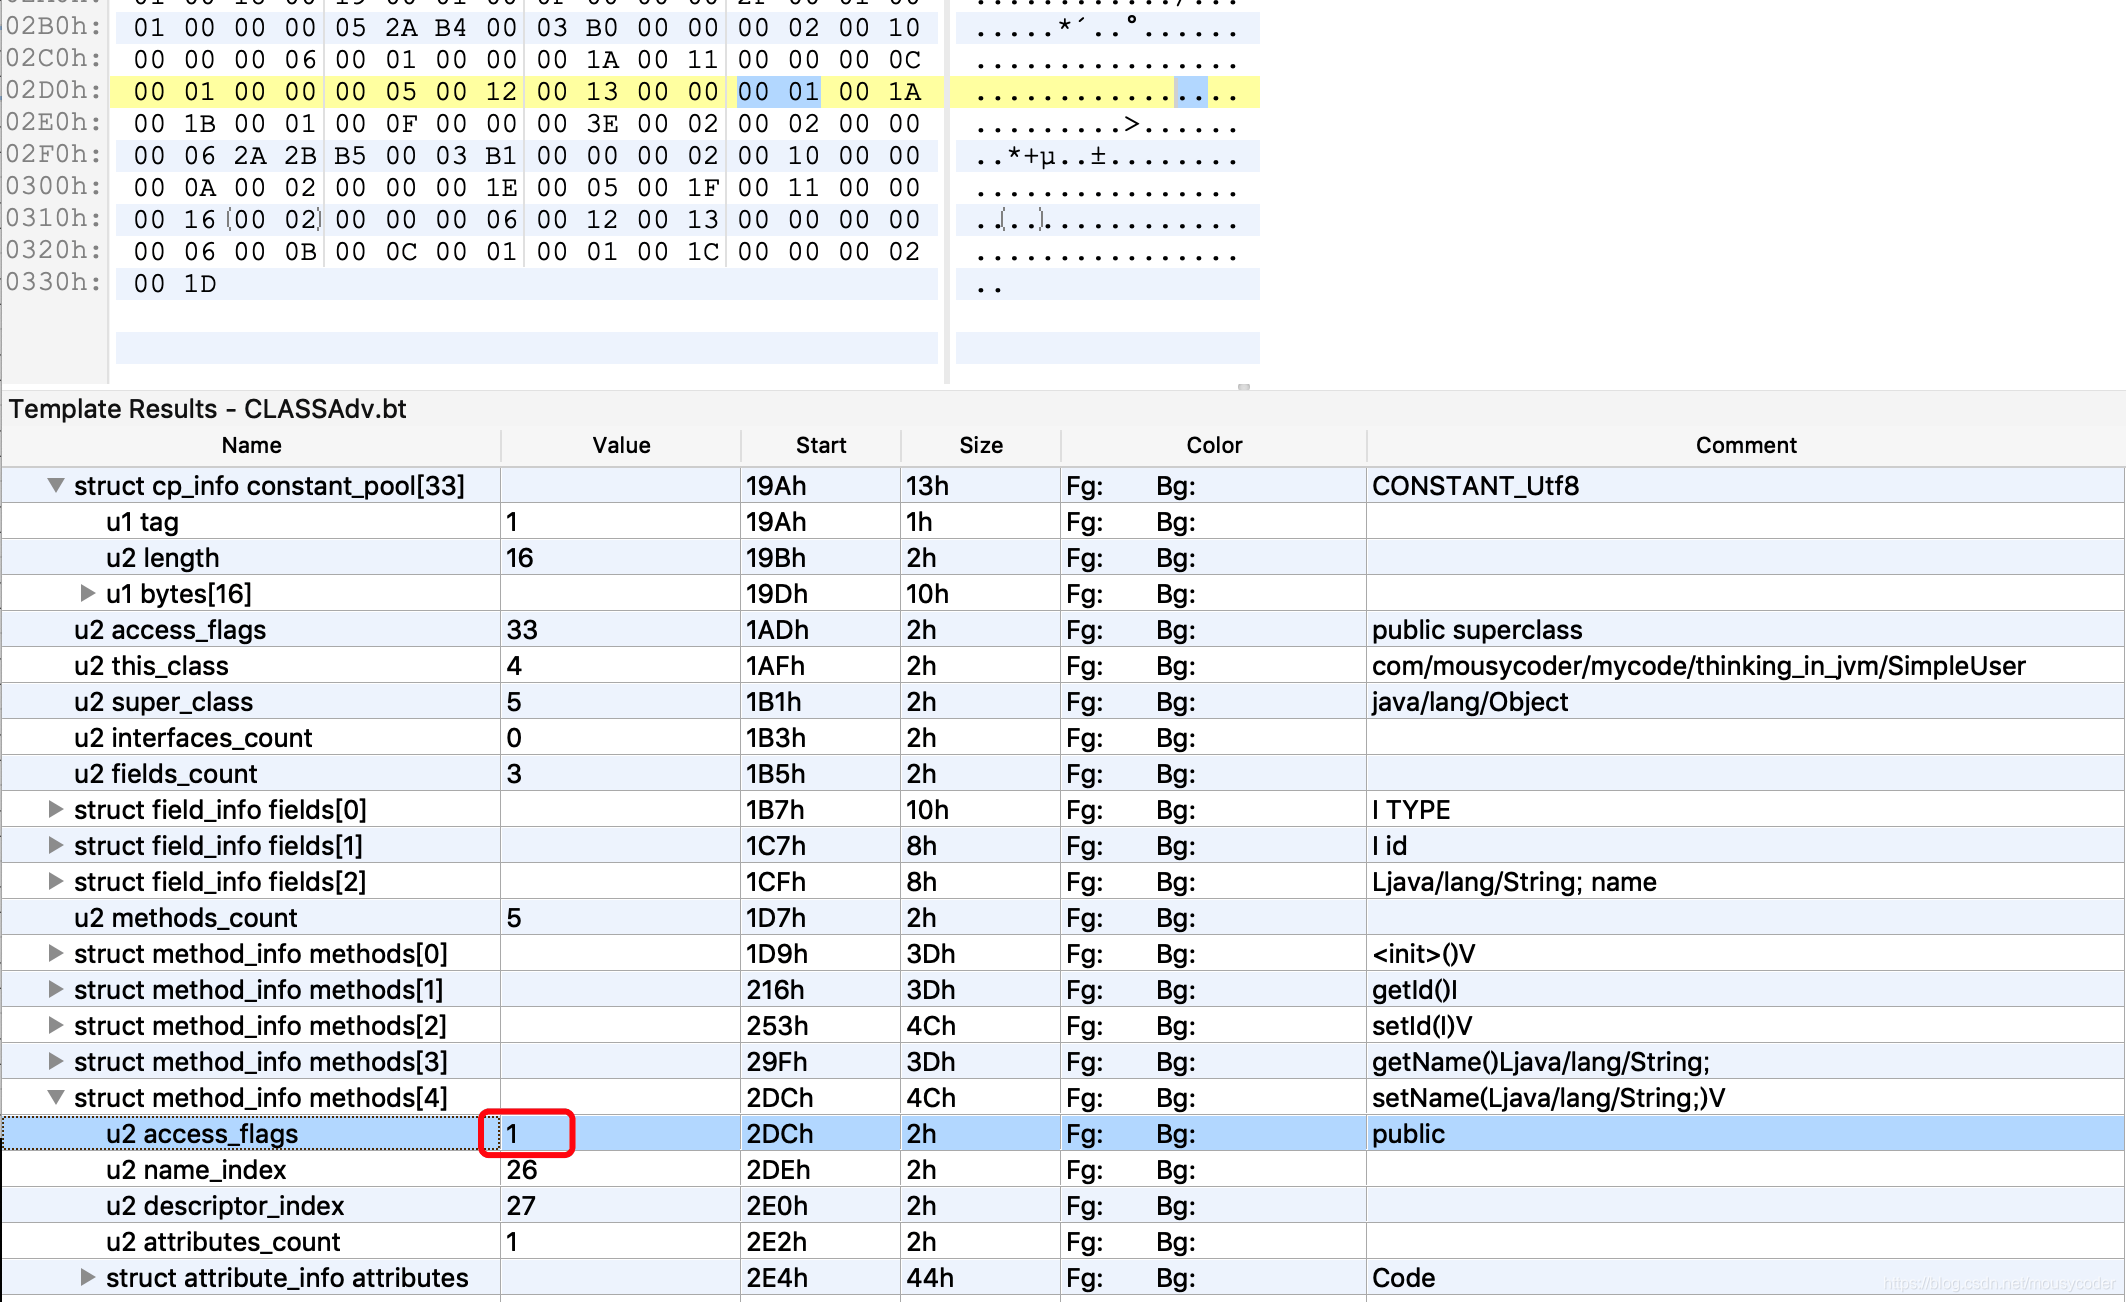Expand struct field_info fields[2] row
This screenshot has width=2126, height=1302.
(56, 882)
